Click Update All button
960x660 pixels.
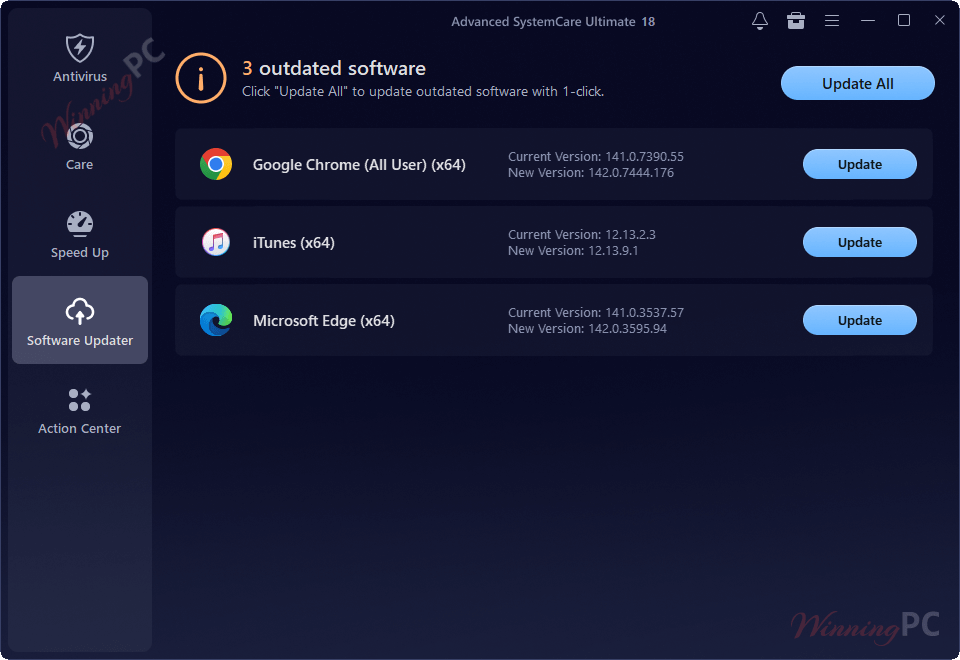[x=857, y=83]
